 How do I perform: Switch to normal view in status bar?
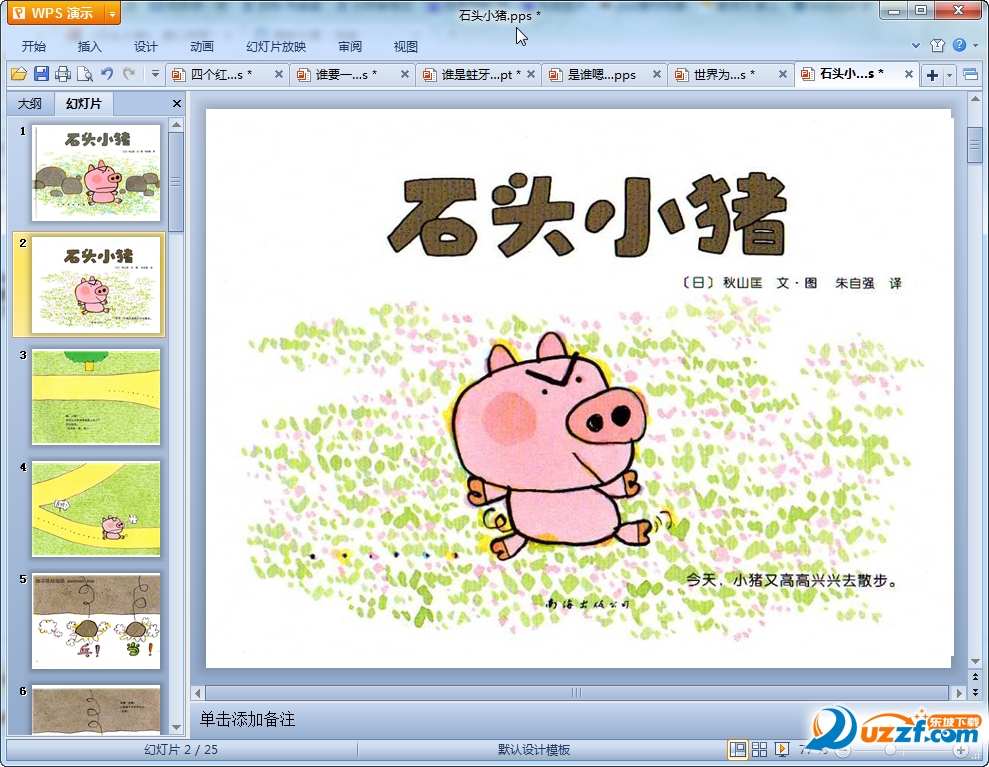[x=737, y=749]
